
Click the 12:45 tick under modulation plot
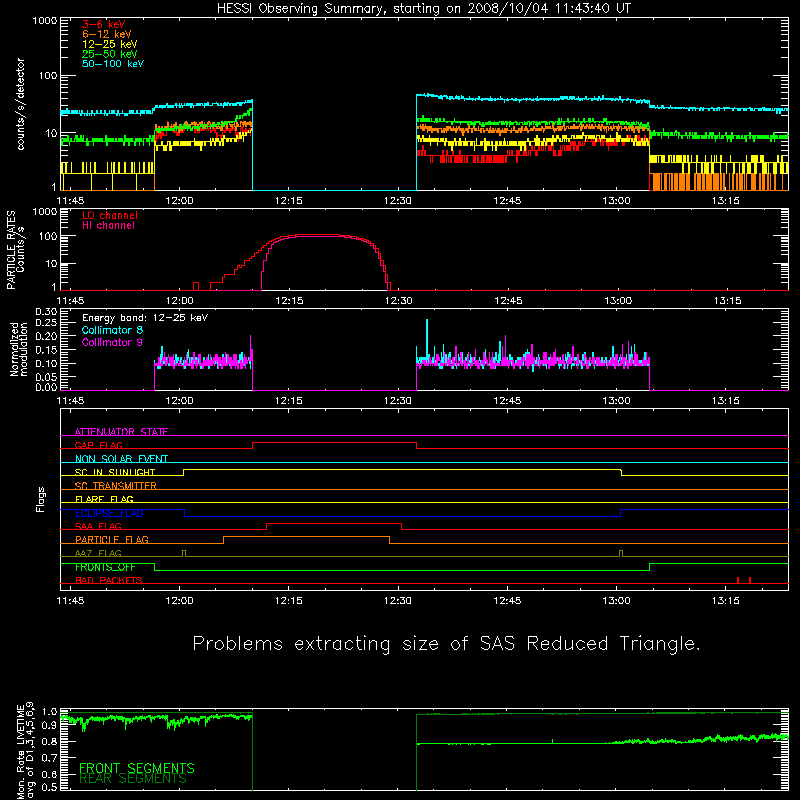(507, 401)
